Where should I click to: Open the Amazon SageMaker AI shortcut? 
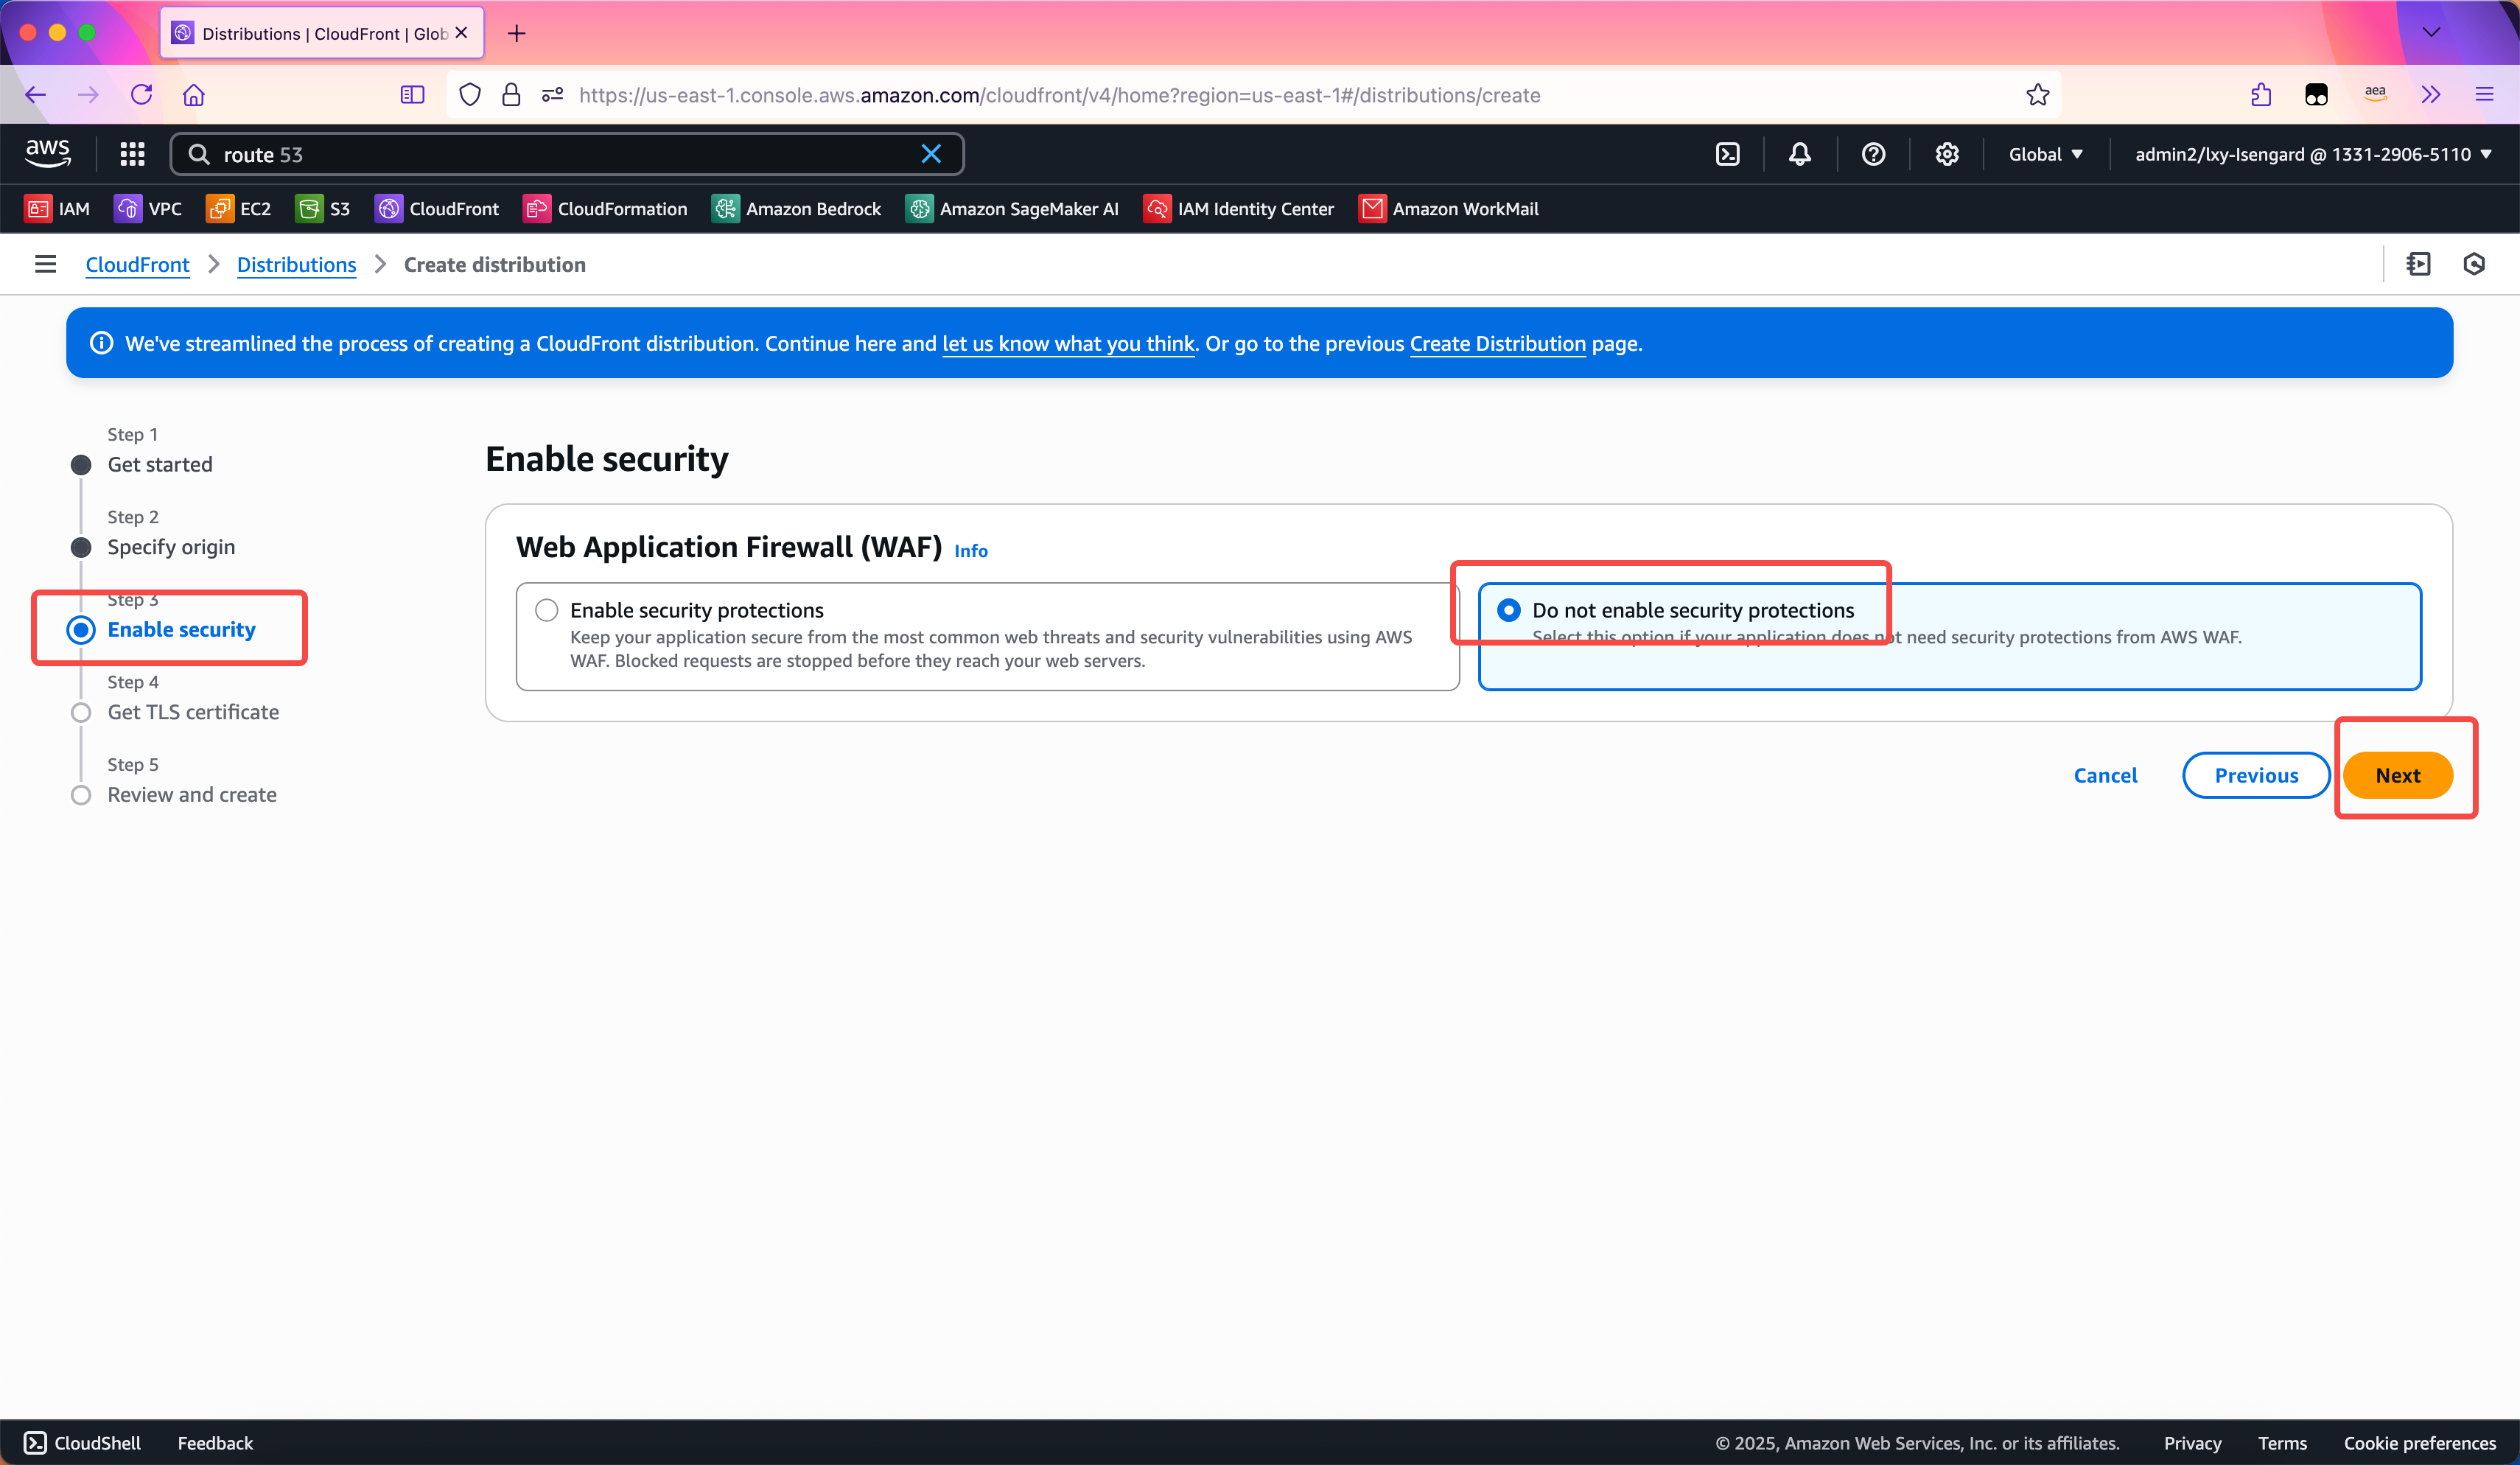point(1012,209)
